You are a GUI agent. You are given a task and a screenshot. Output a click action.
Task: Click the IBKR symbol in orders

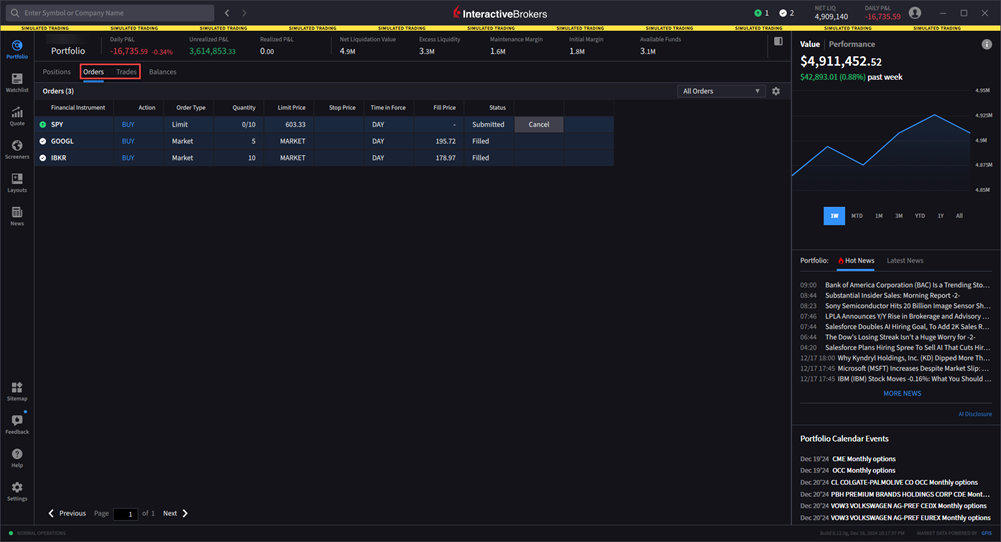[x=58, y=158]
